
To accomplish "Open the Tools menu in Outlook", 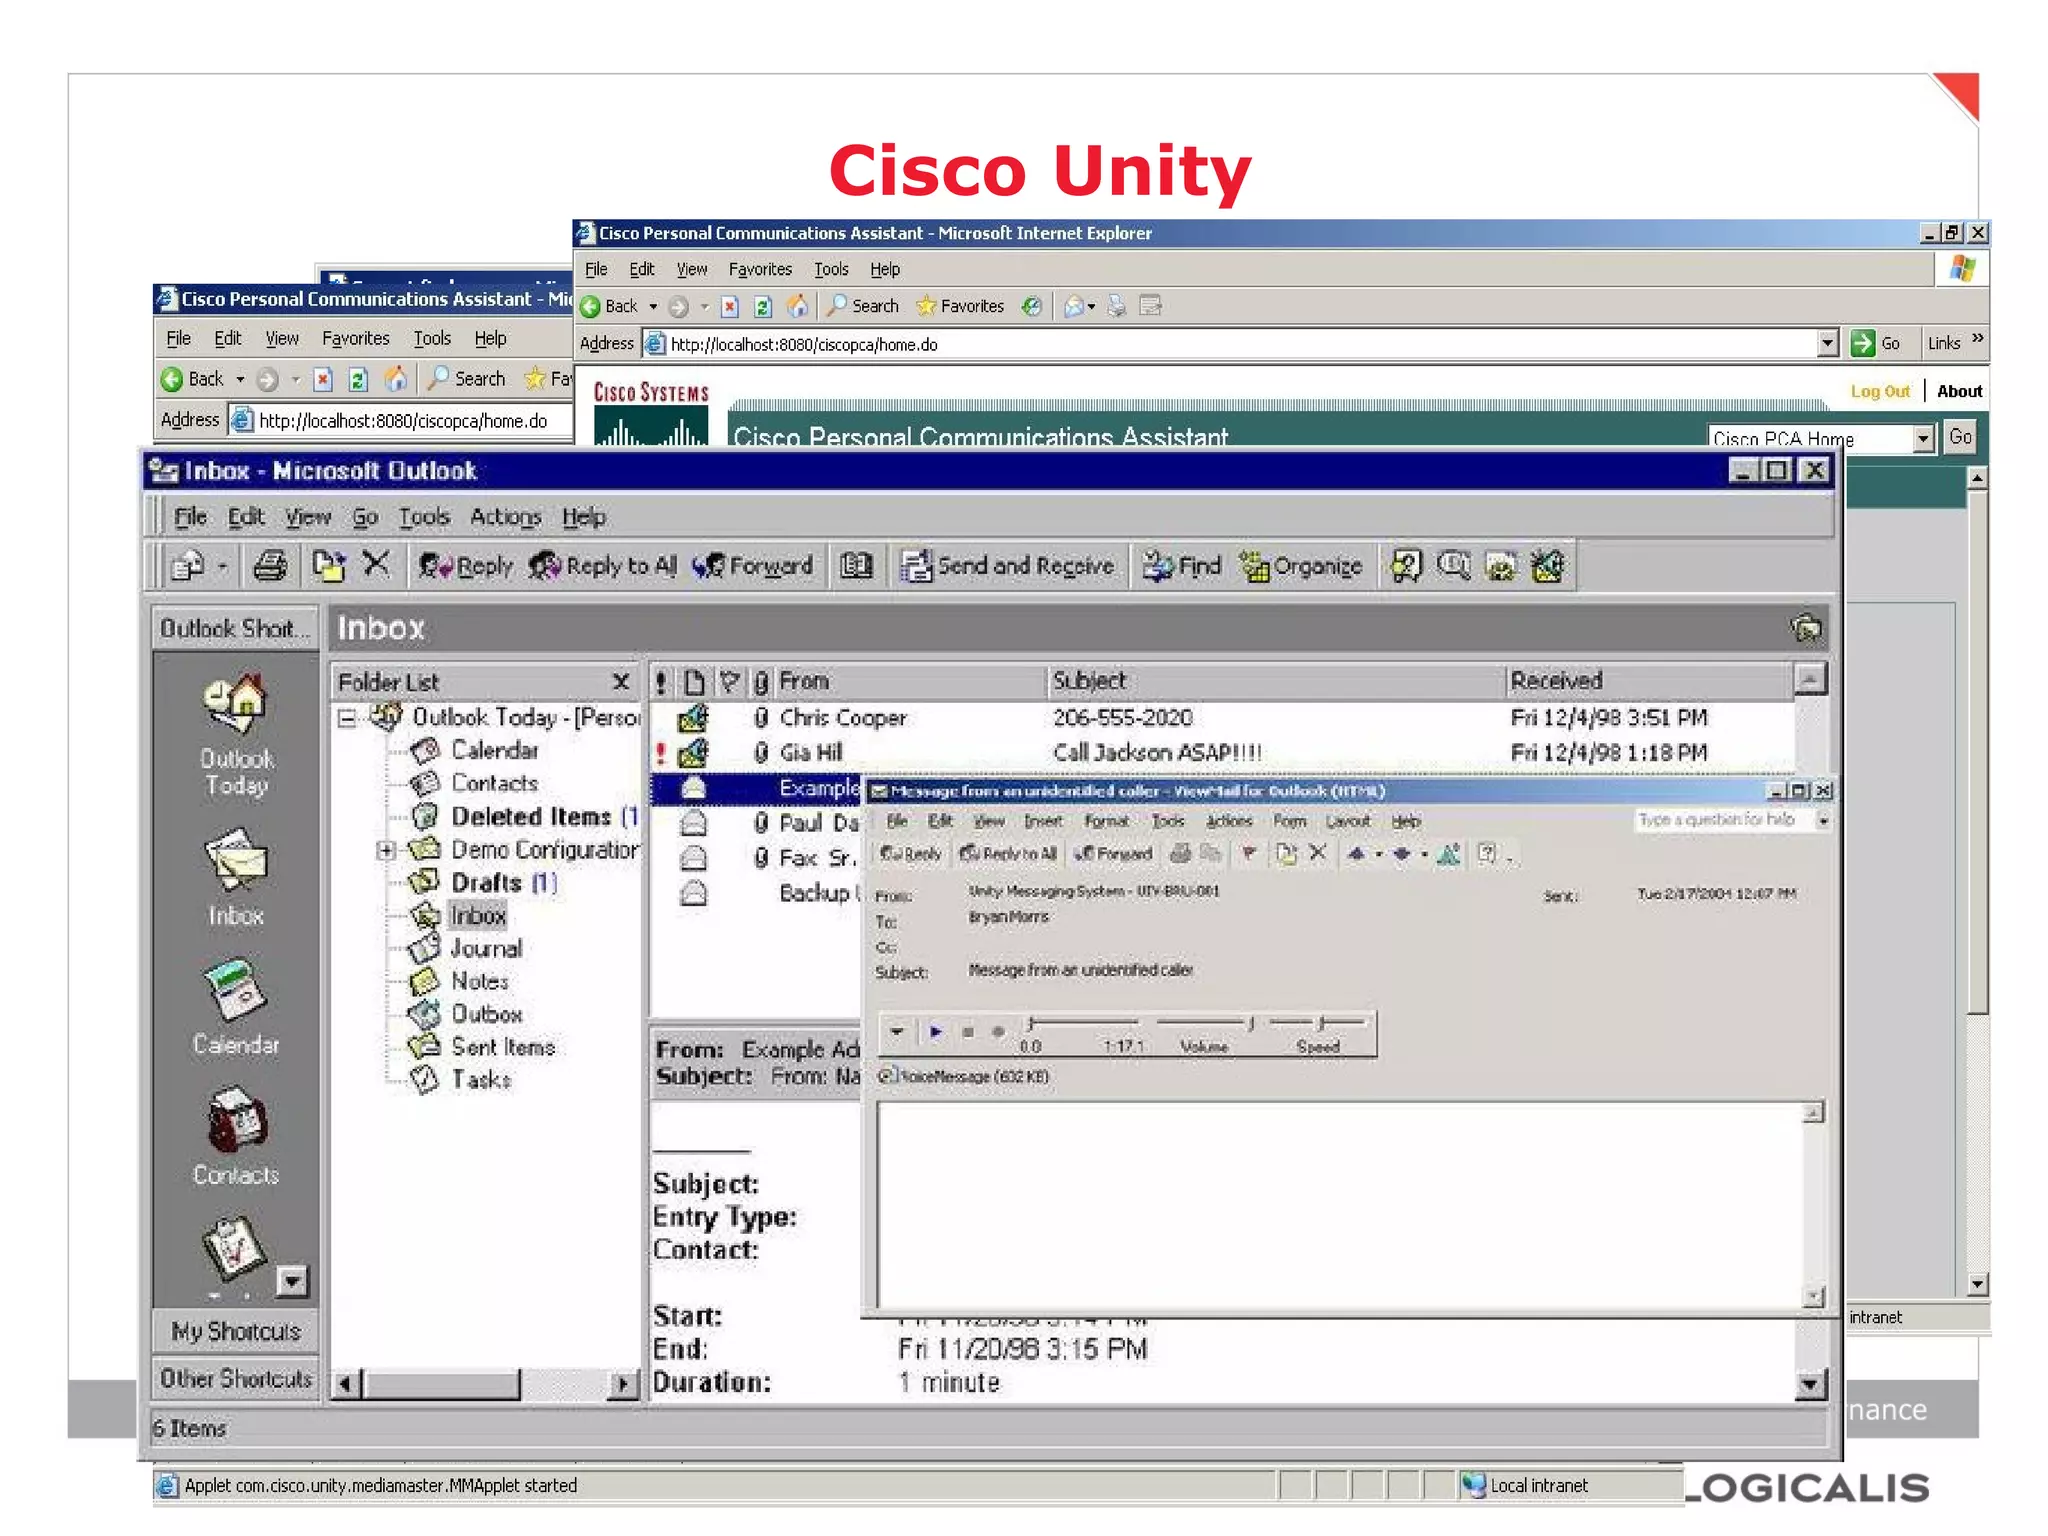I will point(424,517).
